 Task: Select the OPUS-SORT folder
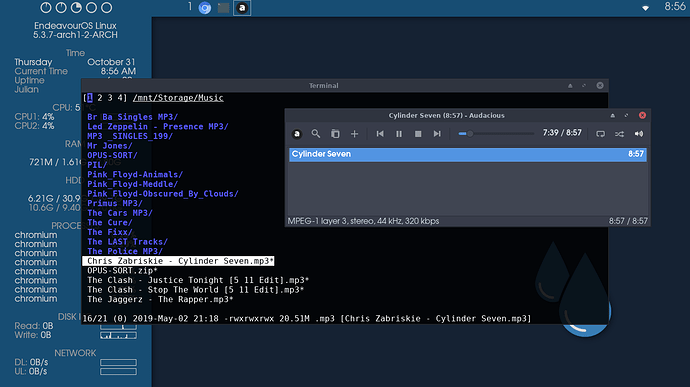(112, 155)
